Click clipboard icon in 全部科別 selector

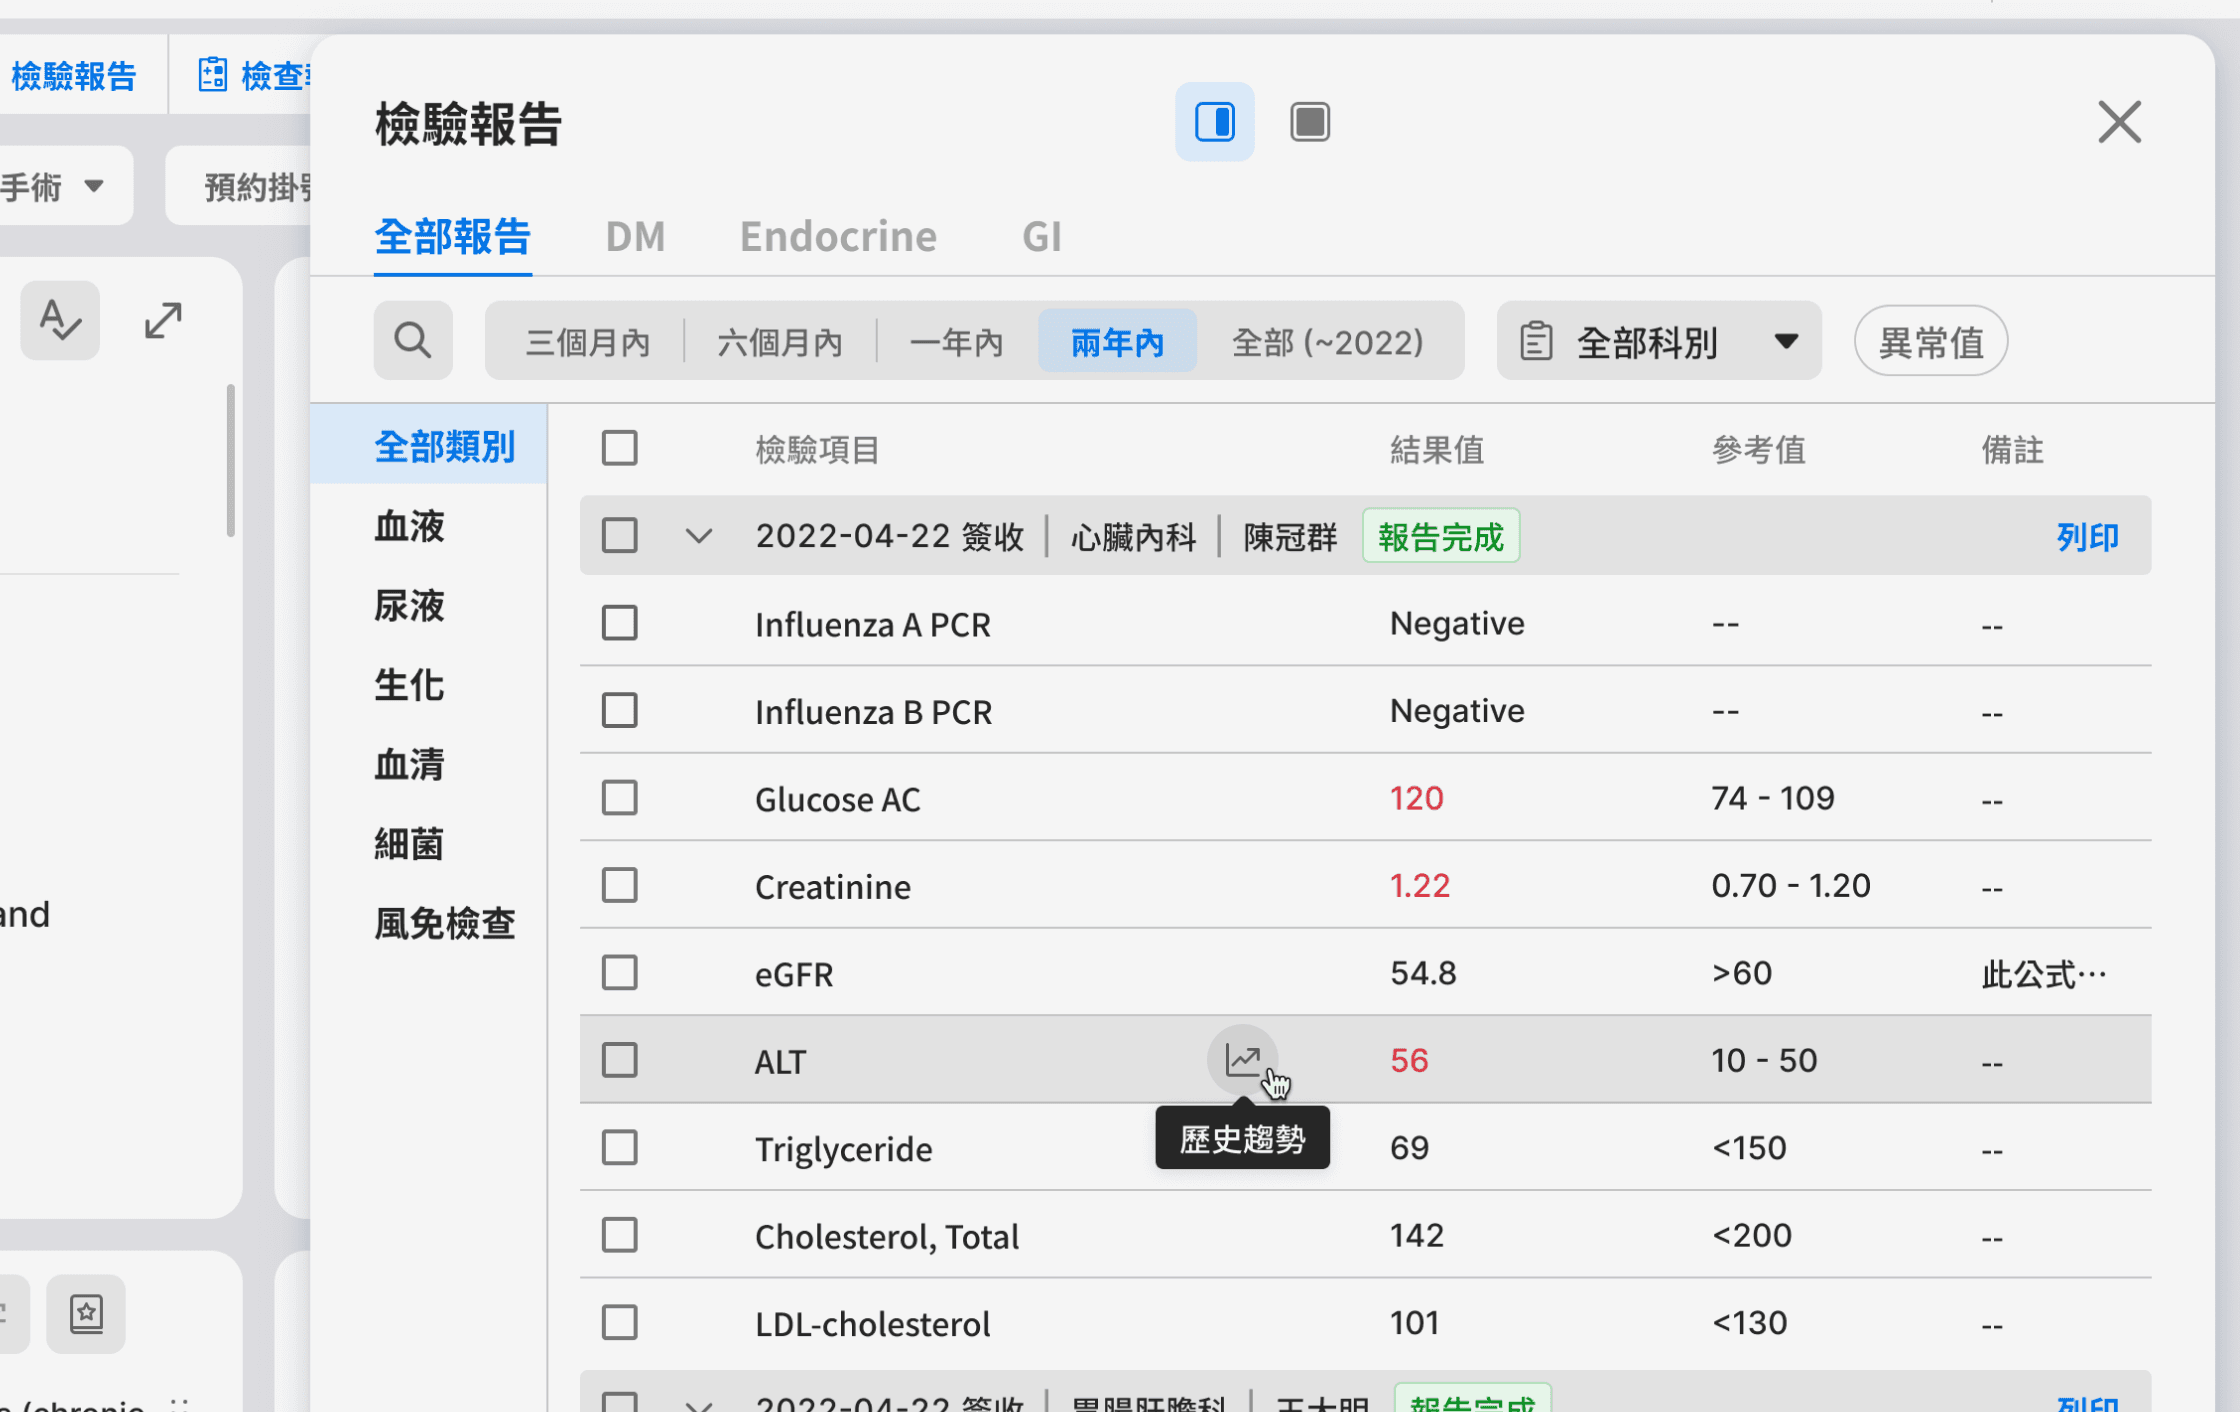coord(1536,341)
